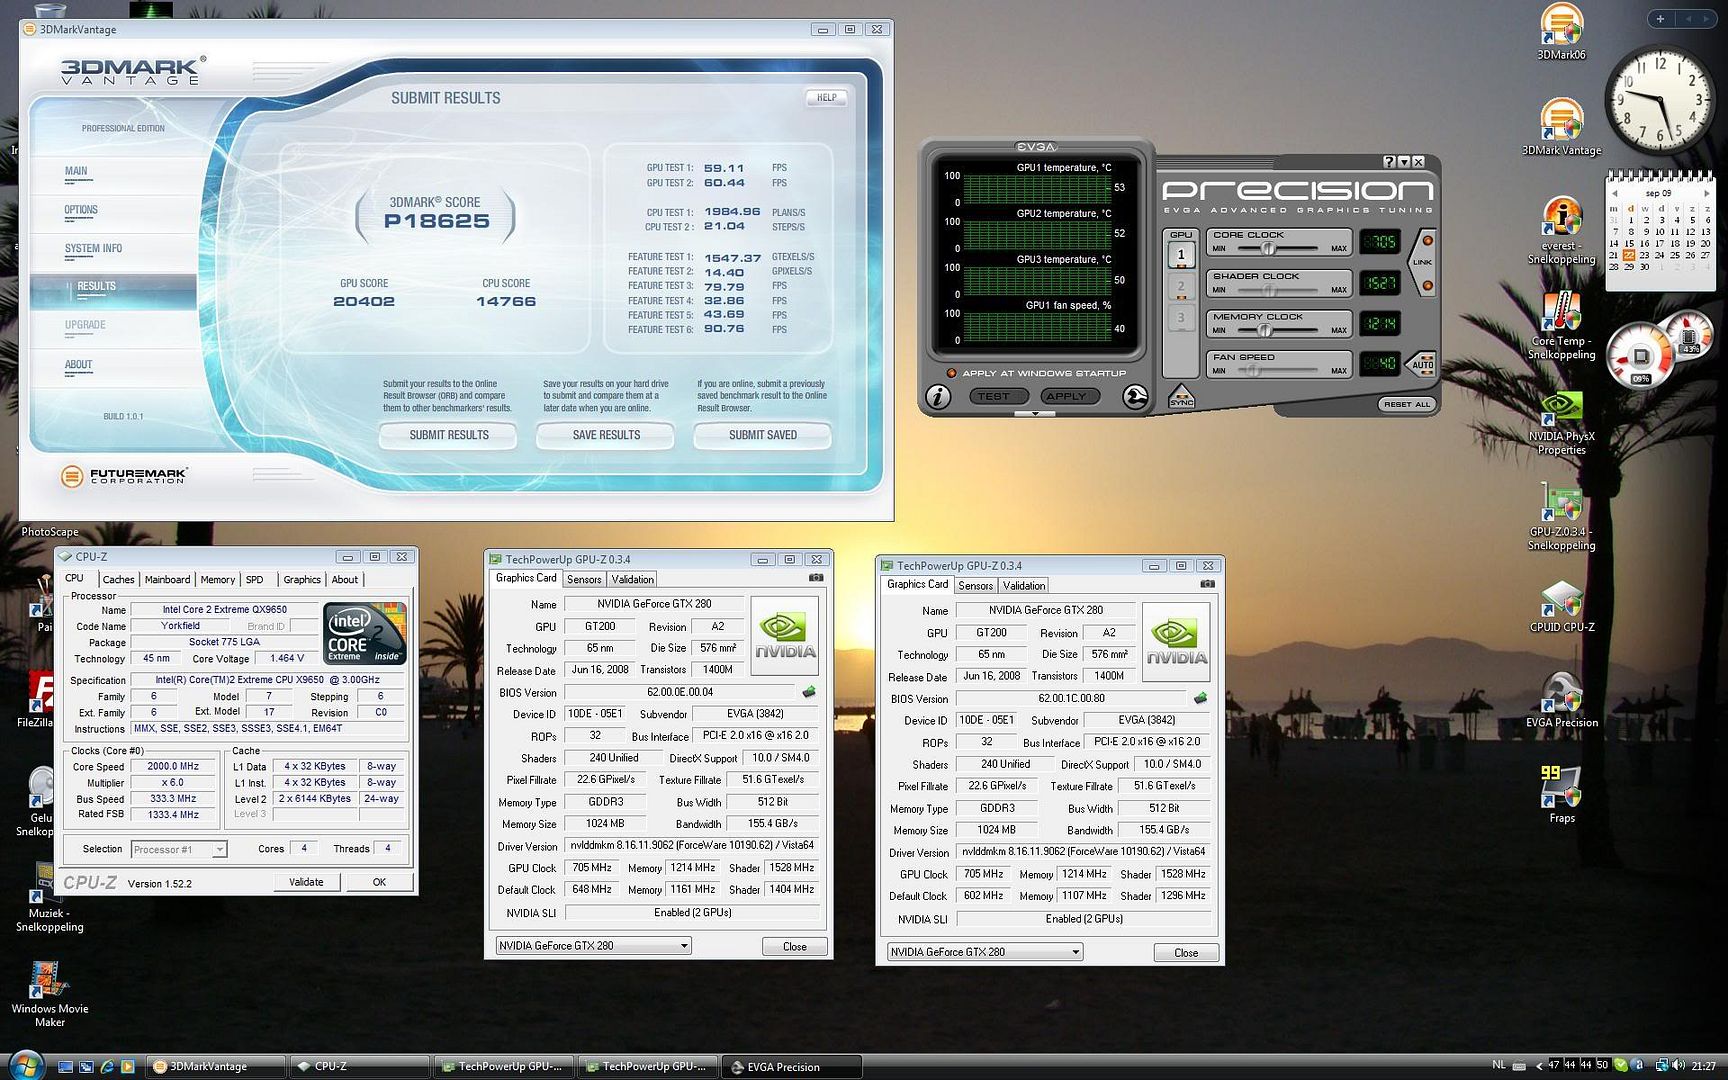
Task: Click Submit Saved button in 3DMark Vantage
Action: pos(763,435)
